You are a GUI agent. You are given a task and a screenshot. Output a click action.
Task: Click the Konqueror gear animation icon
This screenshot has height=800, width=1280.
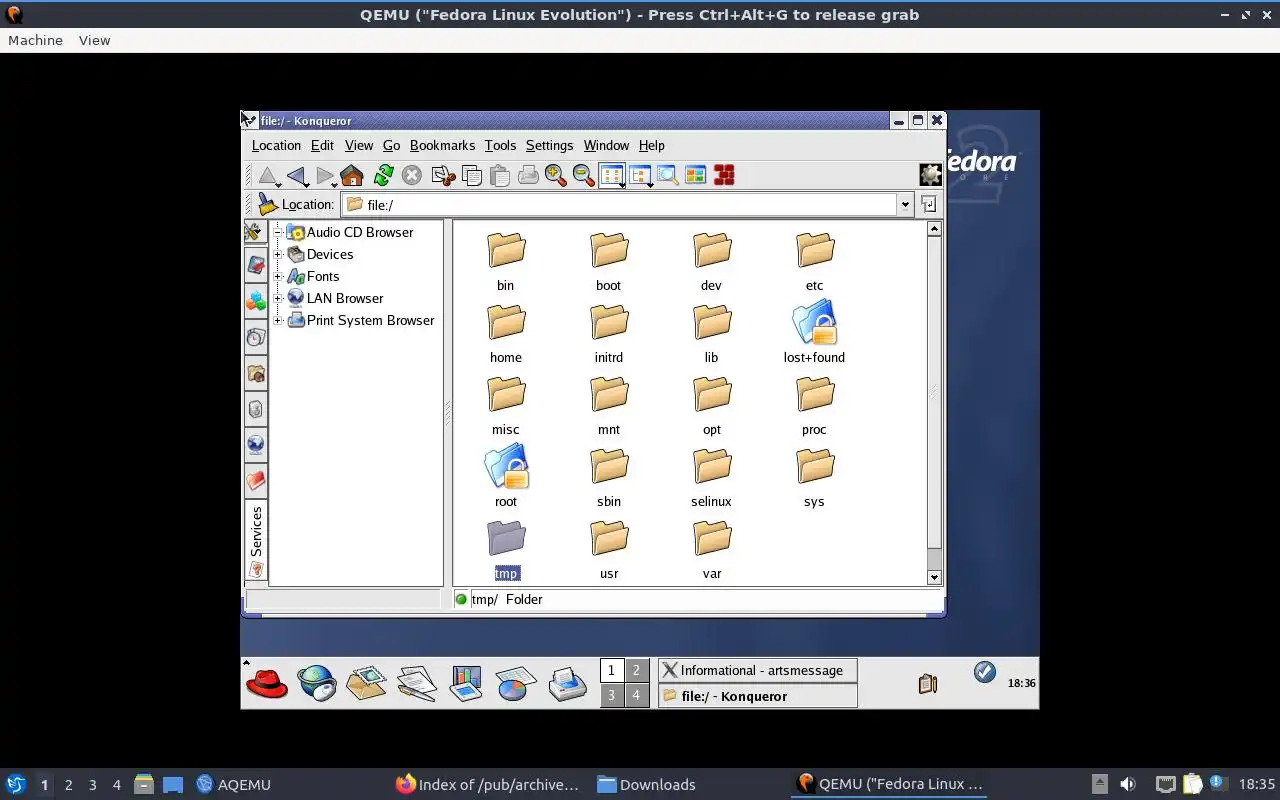pyautogui.click(x=930, y=175)
